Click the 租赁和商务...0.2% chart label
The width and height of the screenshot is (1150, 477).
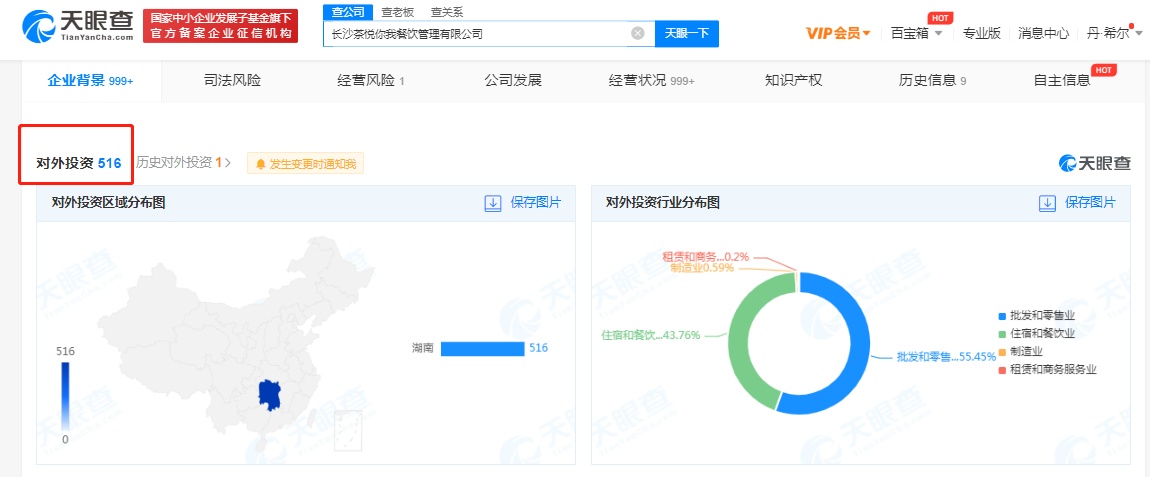pyautogui.click(x=706, y=256)
